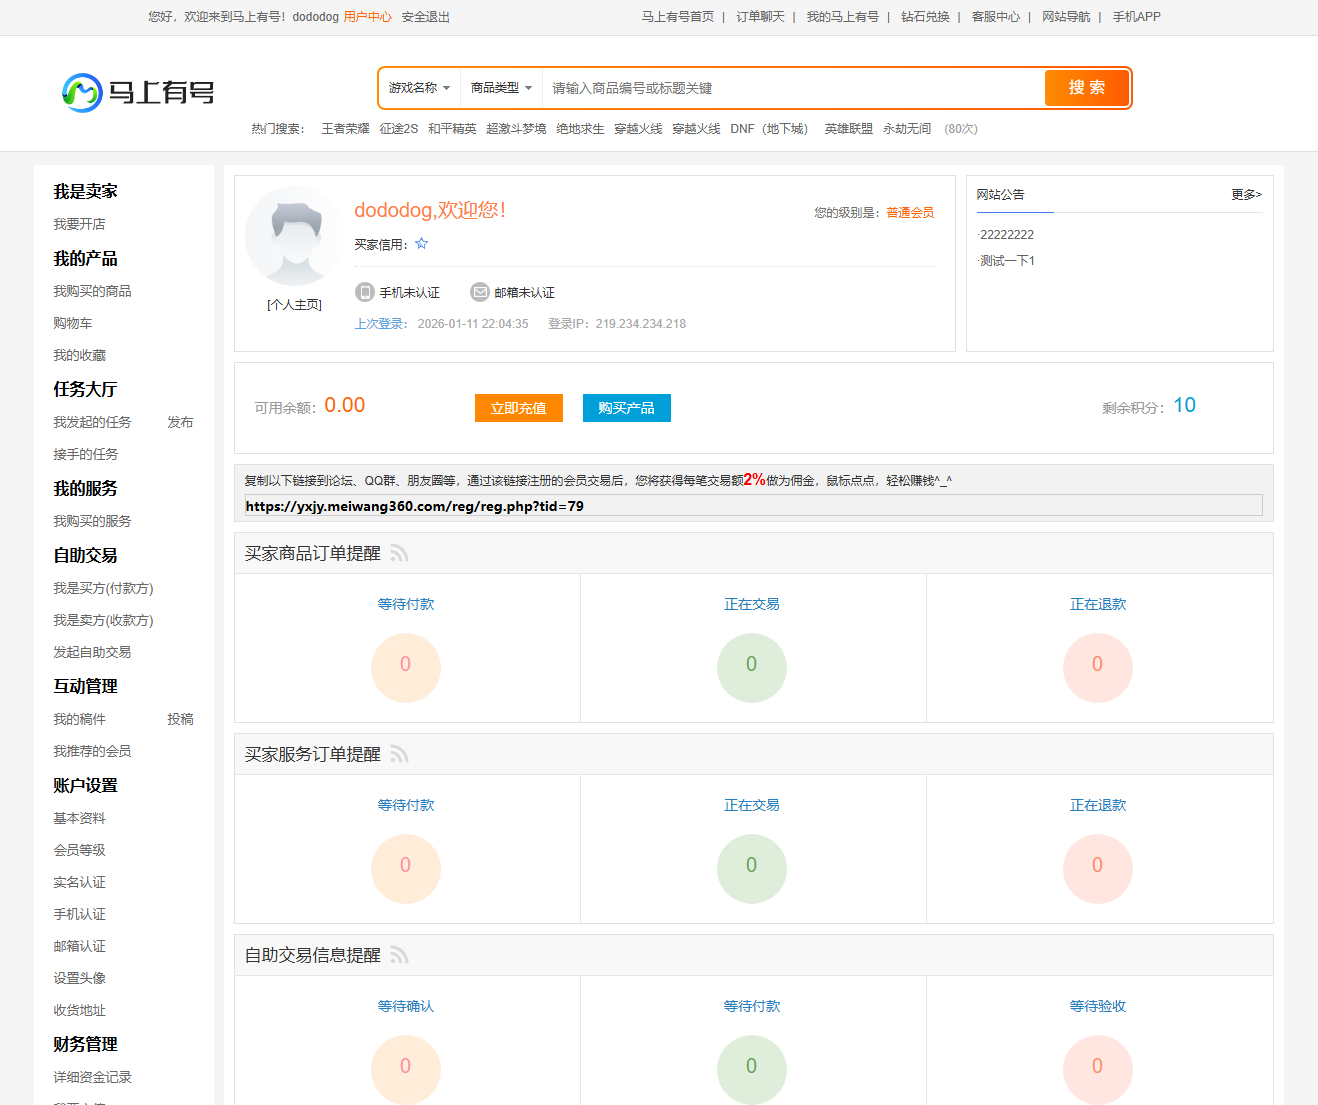Click the product keyword search field
Image resolution: width=1318 pixels, height=1105 pixels.
(790, 88)
